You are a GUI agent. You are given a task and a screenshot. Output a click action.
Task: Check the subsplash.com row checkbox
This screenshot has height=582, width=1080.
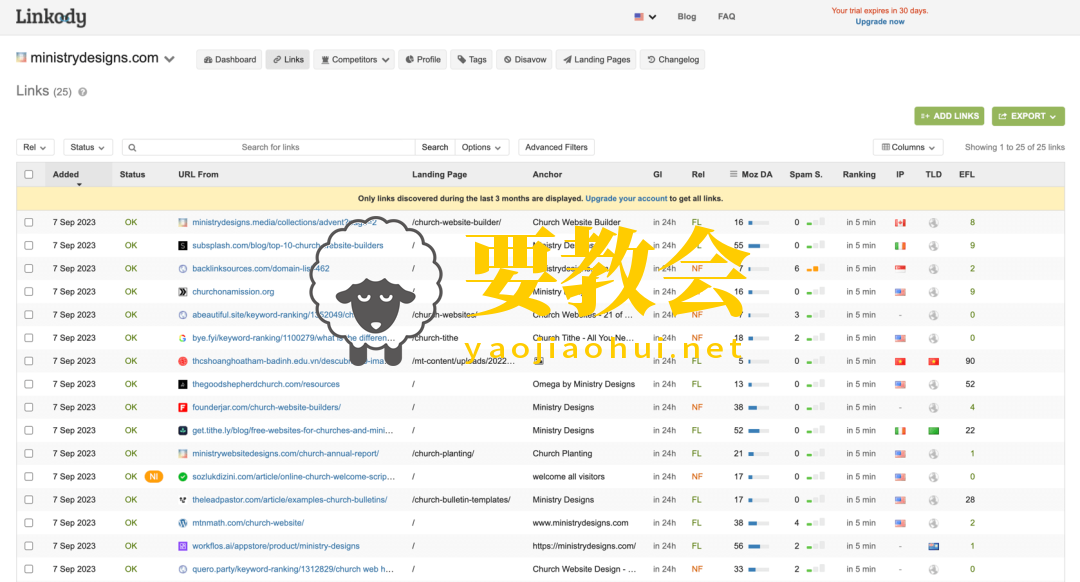click(28, 245)
